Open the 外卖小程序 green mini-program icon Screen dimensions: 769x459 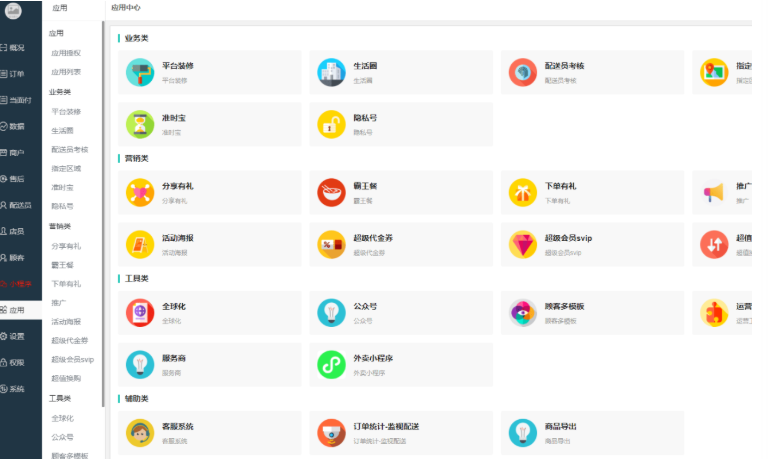(331, 364)
